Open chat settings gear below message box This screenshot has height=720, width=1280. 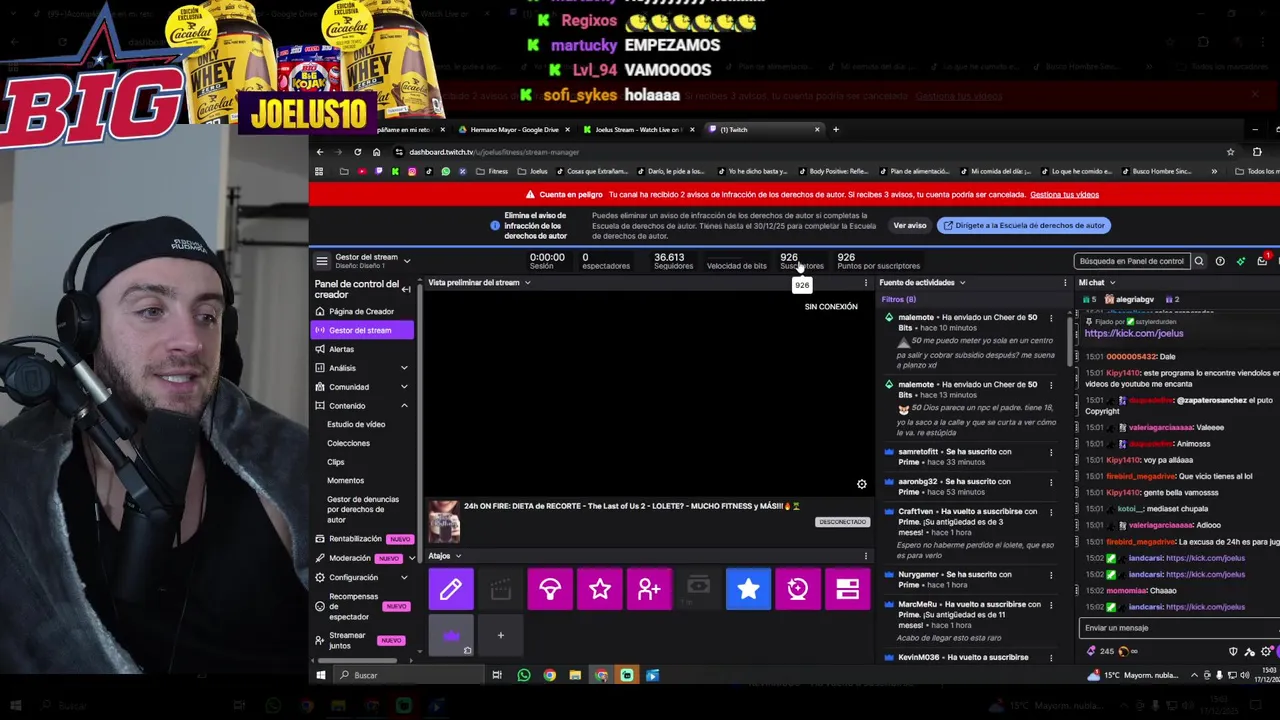1266,651
